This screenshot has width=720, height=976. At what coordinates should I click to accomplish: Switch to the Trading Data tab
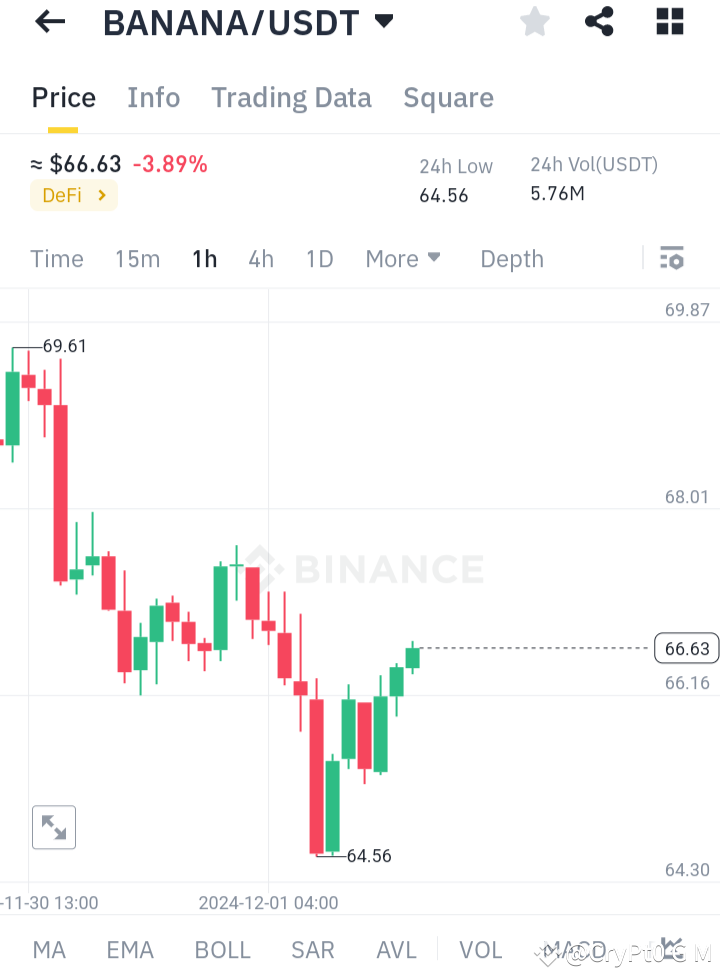coord(291,97)
